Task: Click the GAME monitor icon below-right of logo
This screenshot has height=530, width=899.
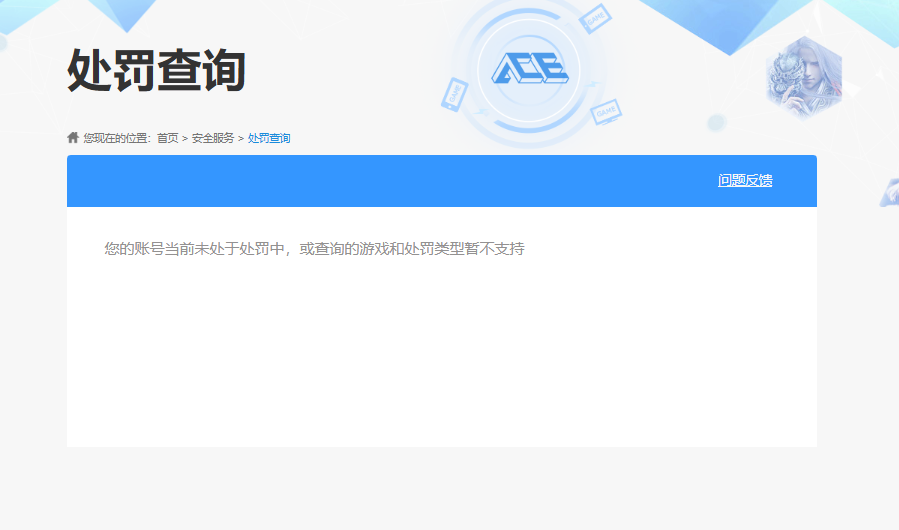Action: [x=606, y=112]
